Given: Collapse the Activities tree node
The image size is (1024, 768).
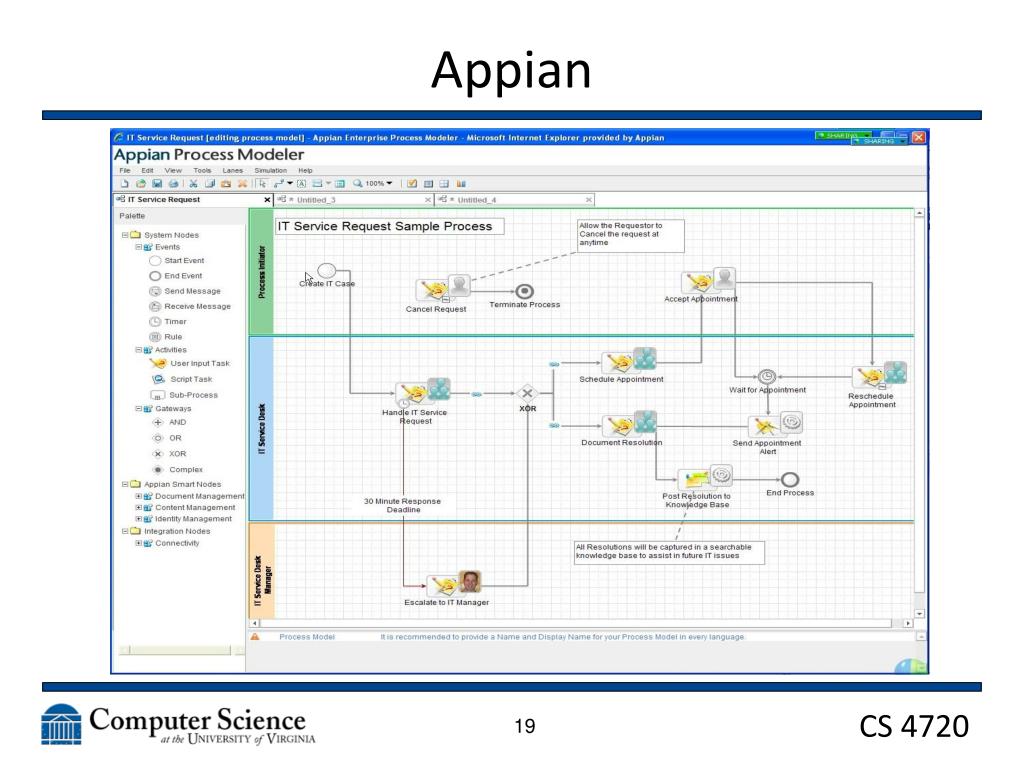Looking at the screenshot, I should point(138,350).
